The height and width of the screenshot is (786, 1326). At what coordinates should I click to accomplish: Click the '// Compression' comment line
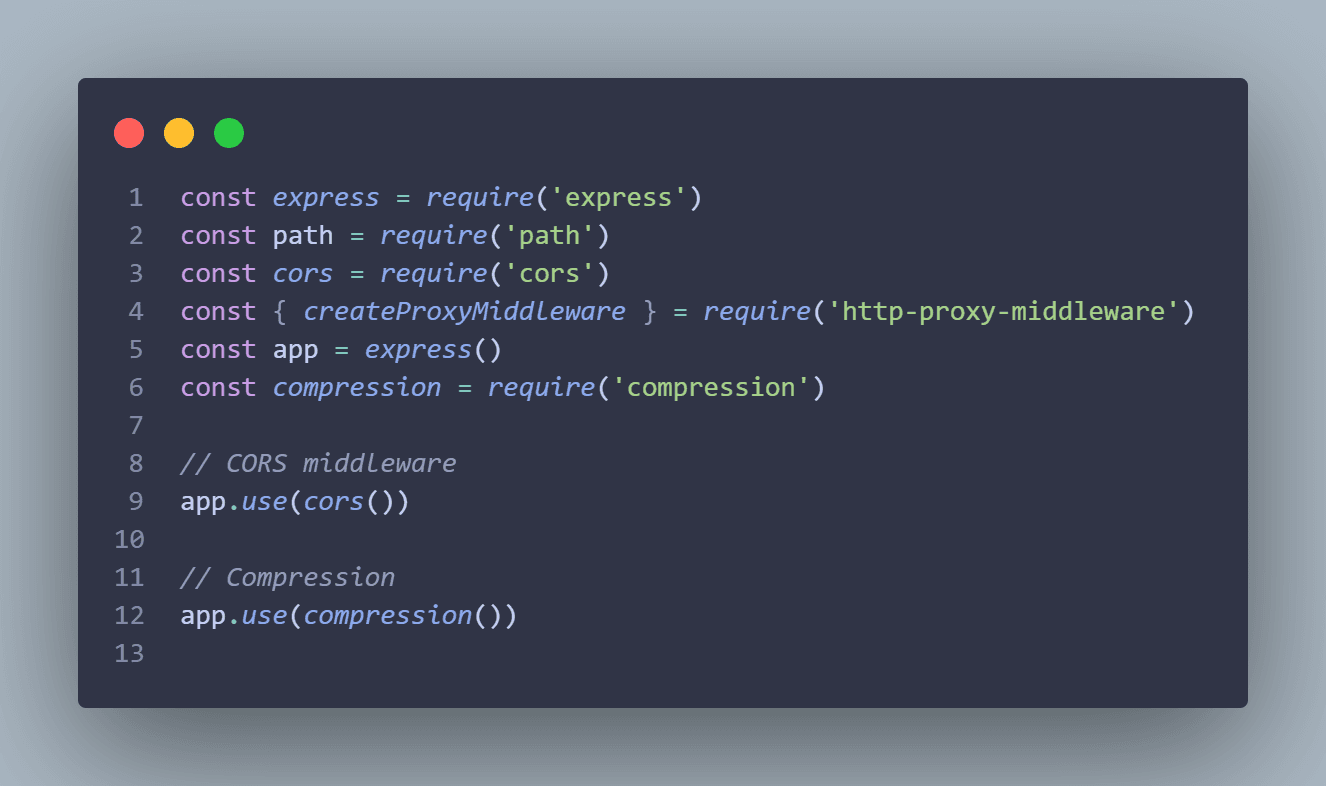tap(287, 578)
